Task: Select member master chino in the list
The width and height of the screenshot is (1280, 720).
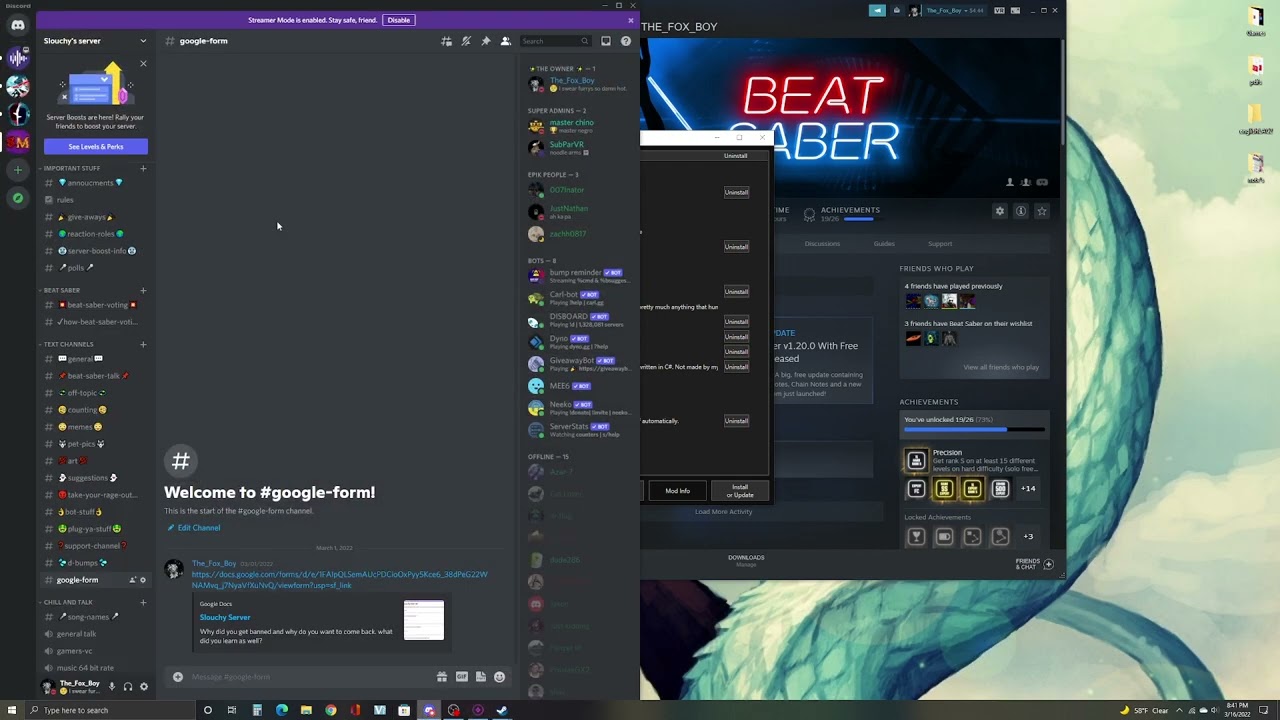Action: click(x=578, y=126)
